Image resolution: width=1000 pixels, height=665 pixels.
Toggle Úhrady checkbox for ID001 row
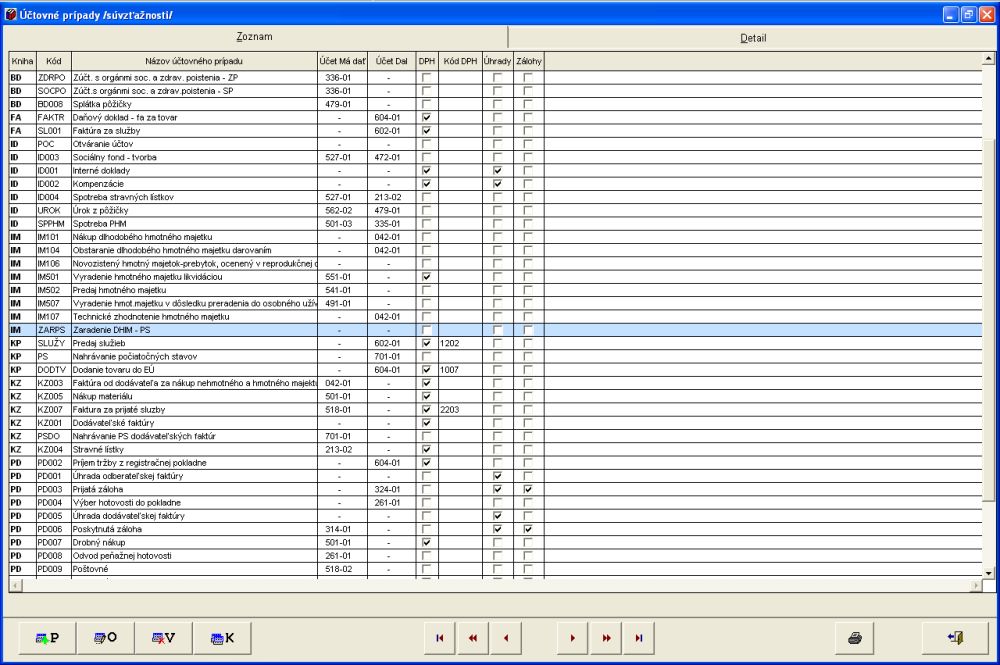[497, 170]
